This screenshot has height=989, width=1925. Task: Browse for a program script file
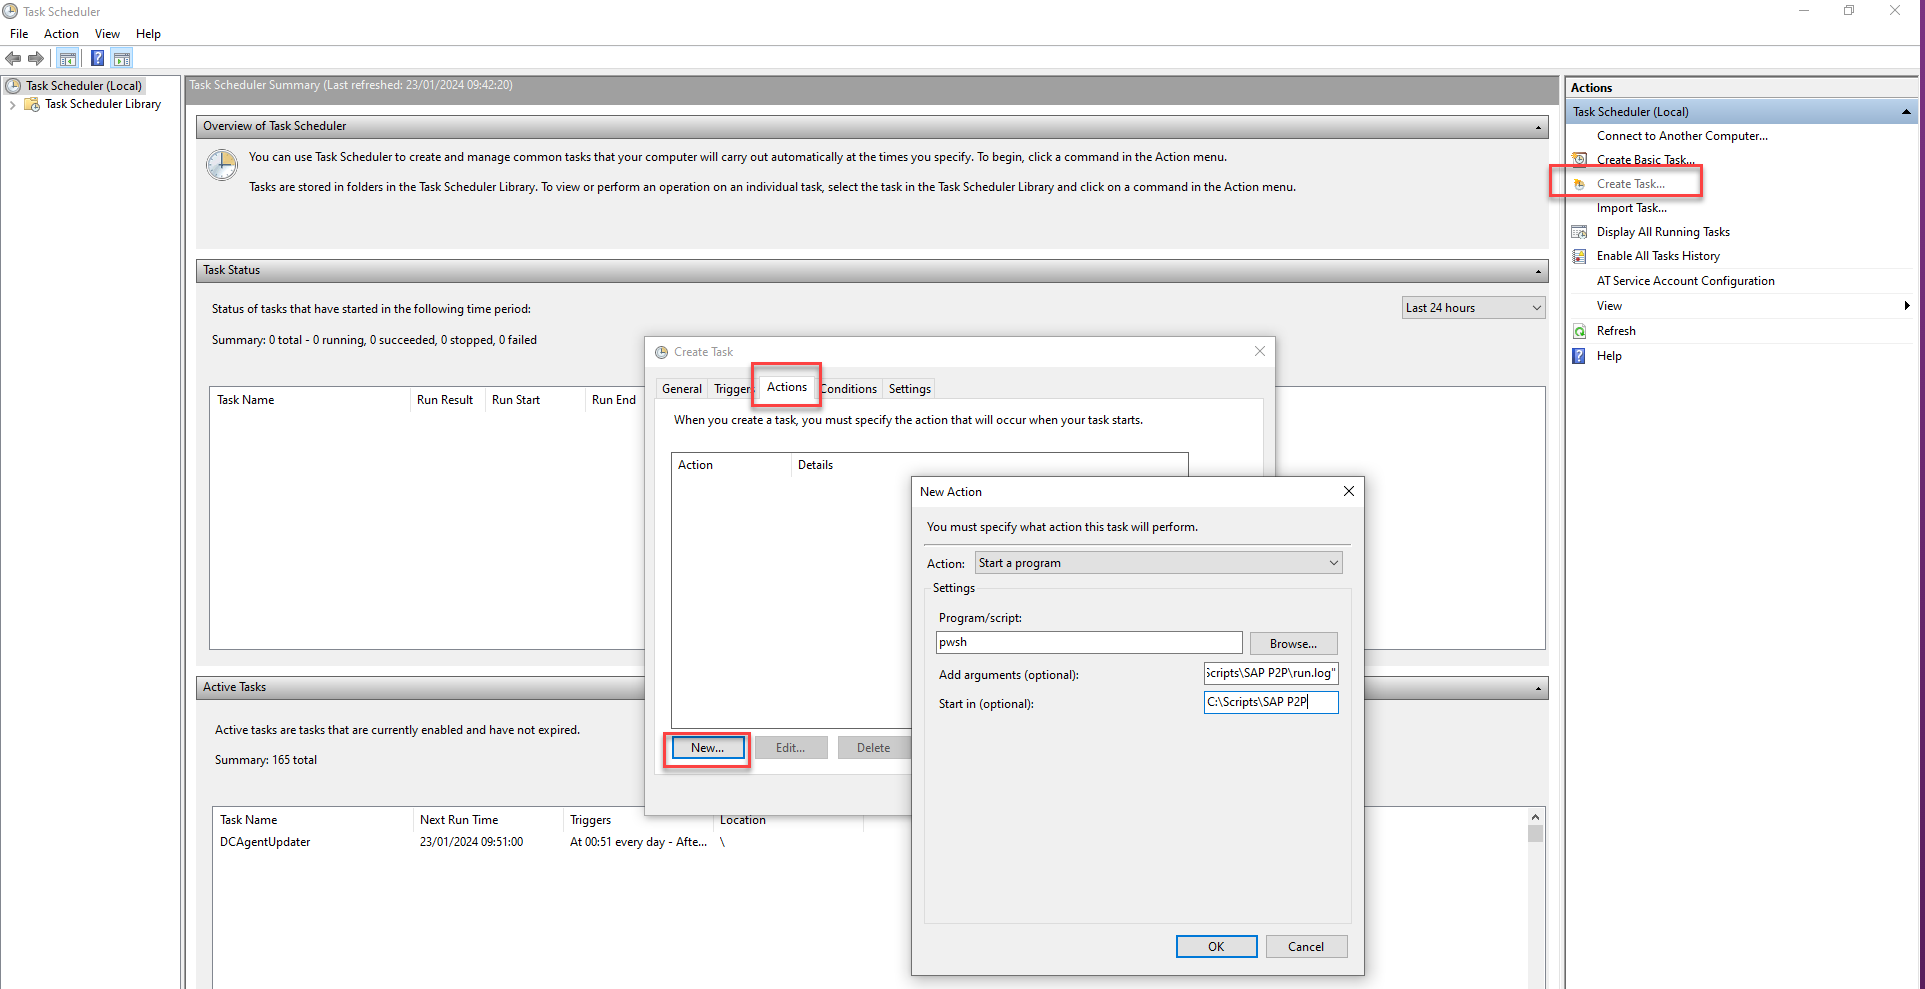pyautogui.click(x=1292, y=643)
